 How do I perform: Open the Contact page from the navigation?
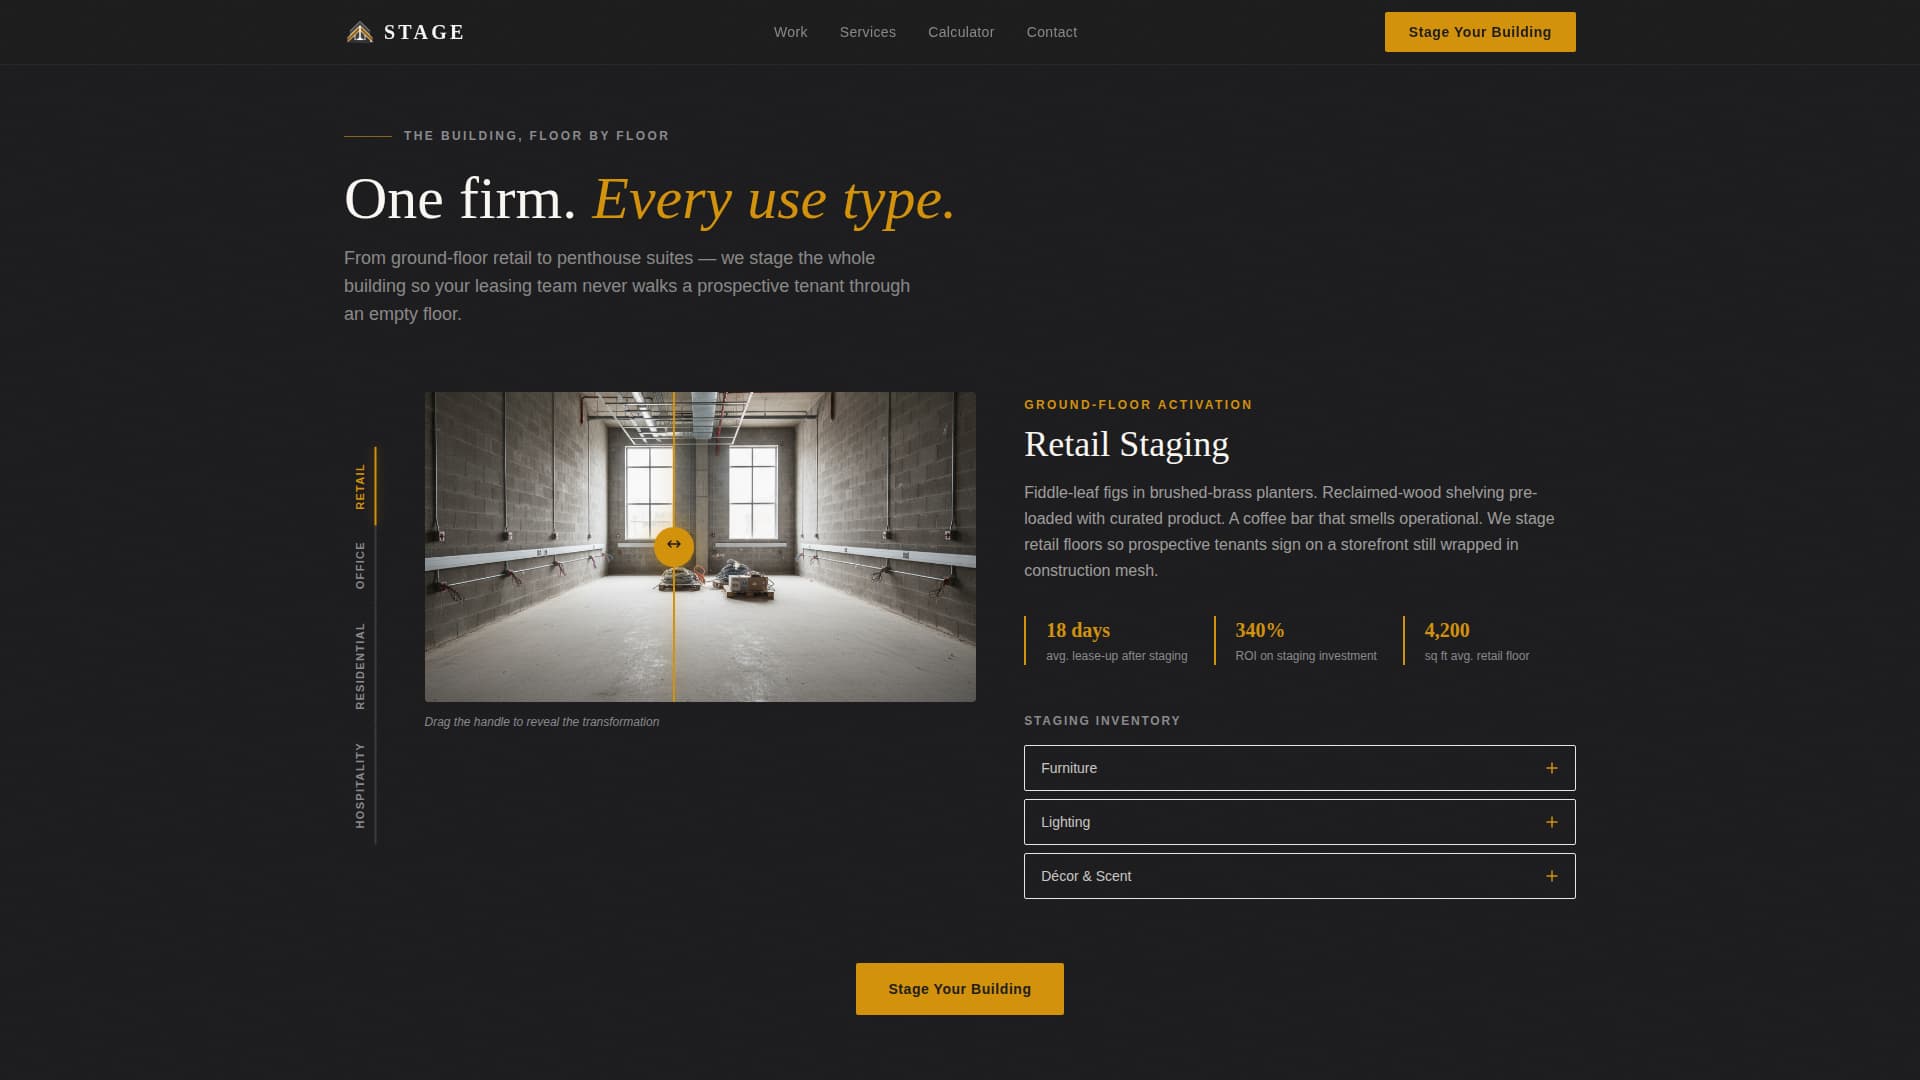[x=1051, y=32]
